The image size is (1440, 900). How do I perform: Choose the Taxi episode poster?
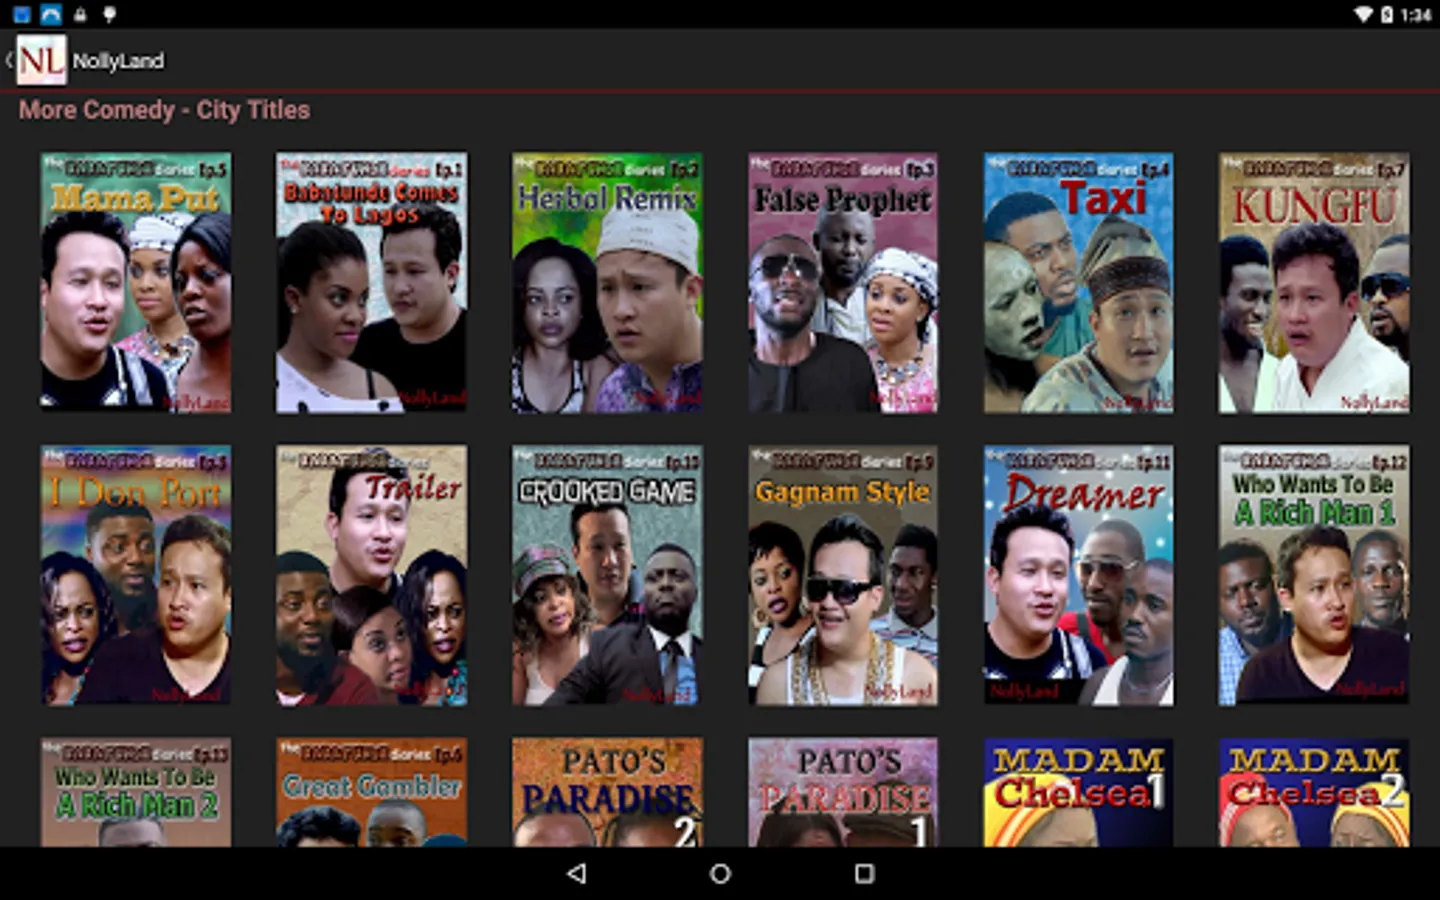pos(1079,282)
